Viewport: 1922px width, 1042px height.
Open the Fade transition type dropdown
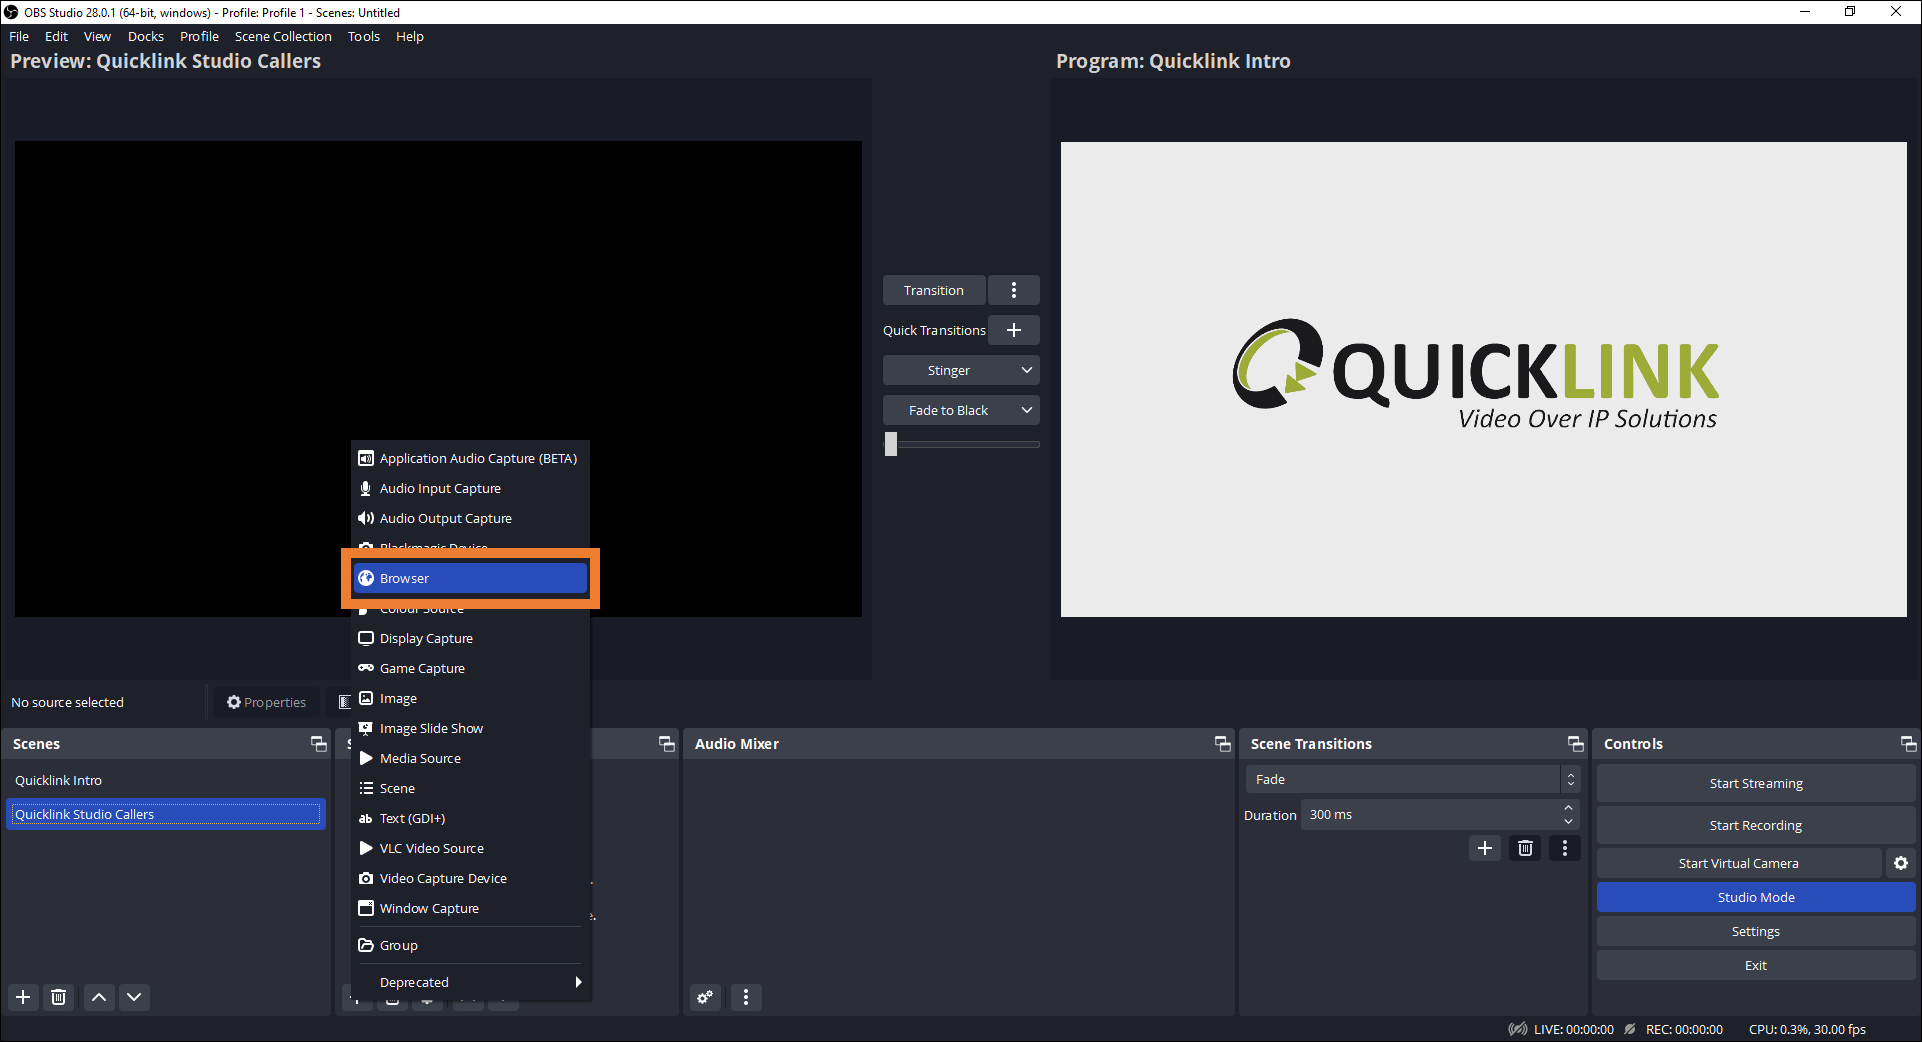1412,779
